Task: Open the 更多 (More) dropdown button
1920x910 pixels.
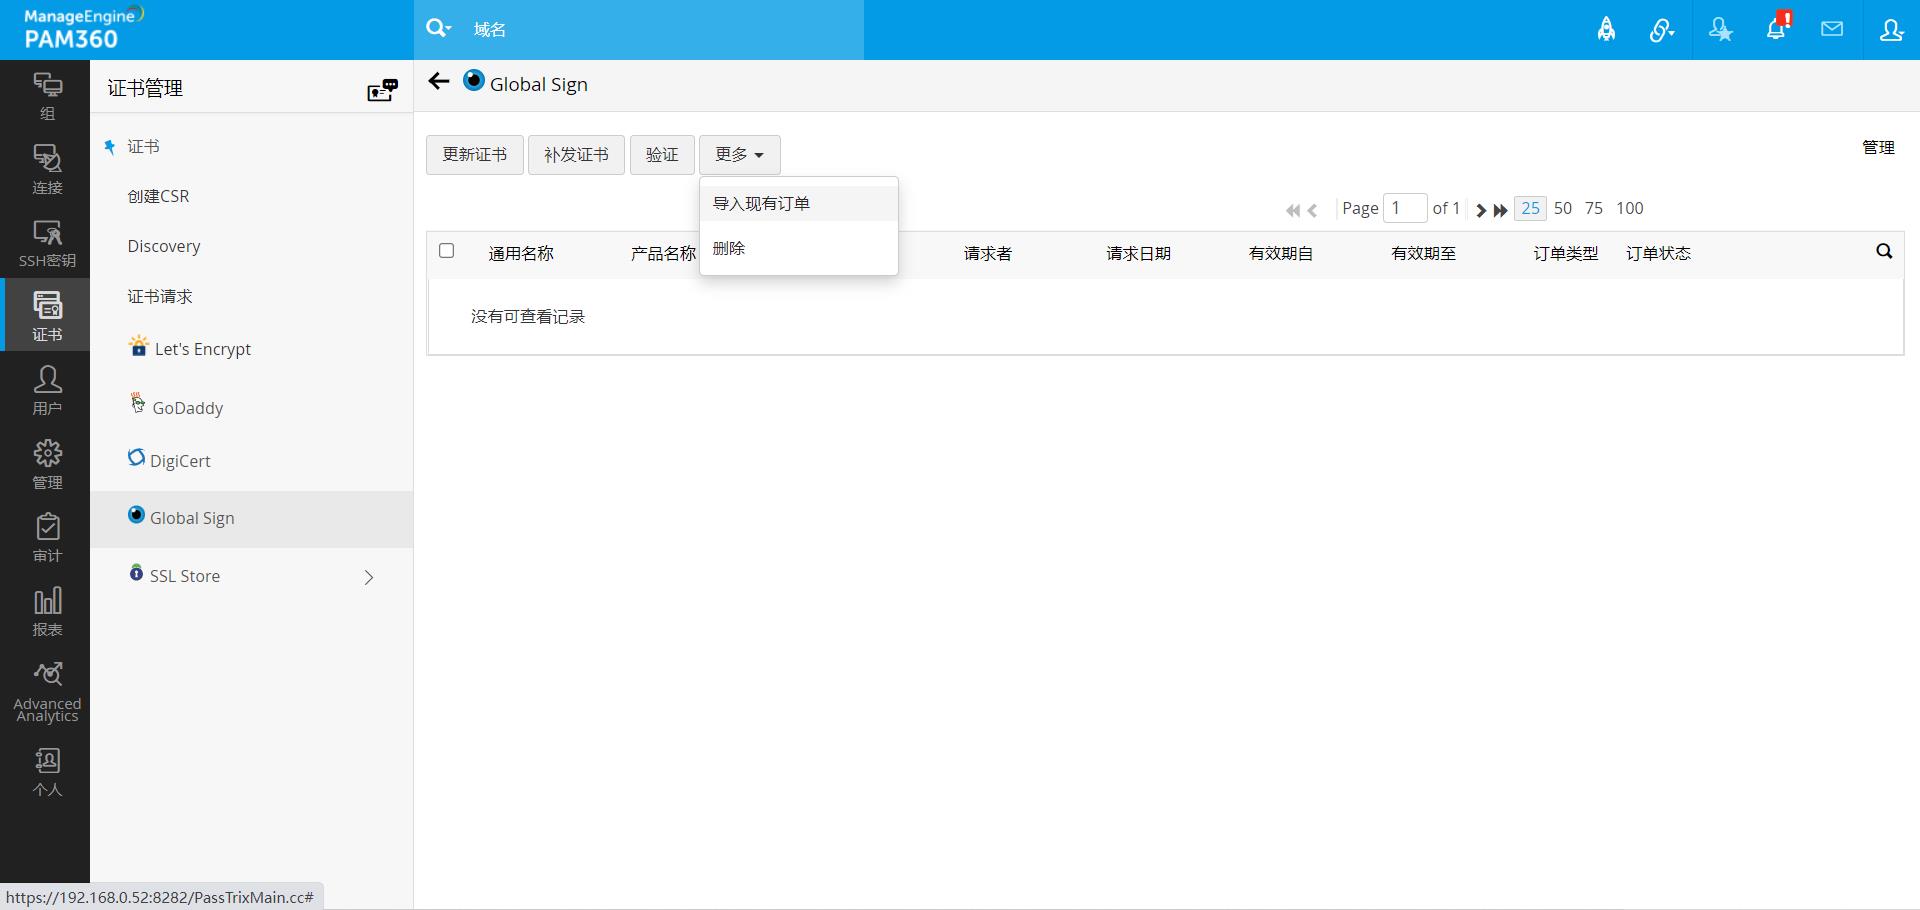Action: 740,155
